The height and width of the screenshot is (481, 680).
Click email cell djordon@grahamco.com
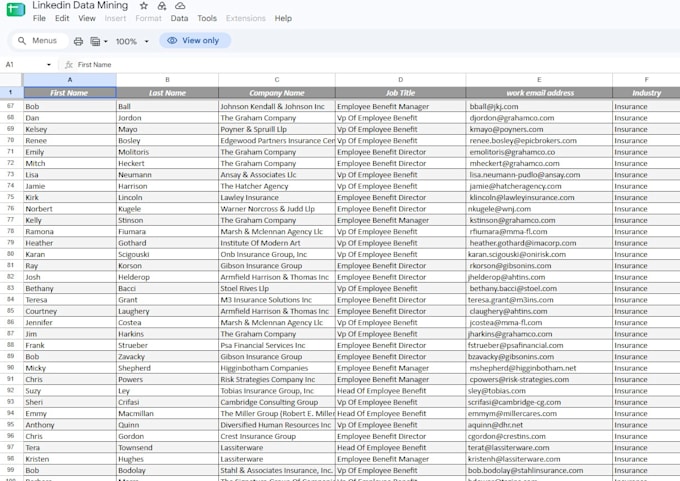(x=539, y=118)
